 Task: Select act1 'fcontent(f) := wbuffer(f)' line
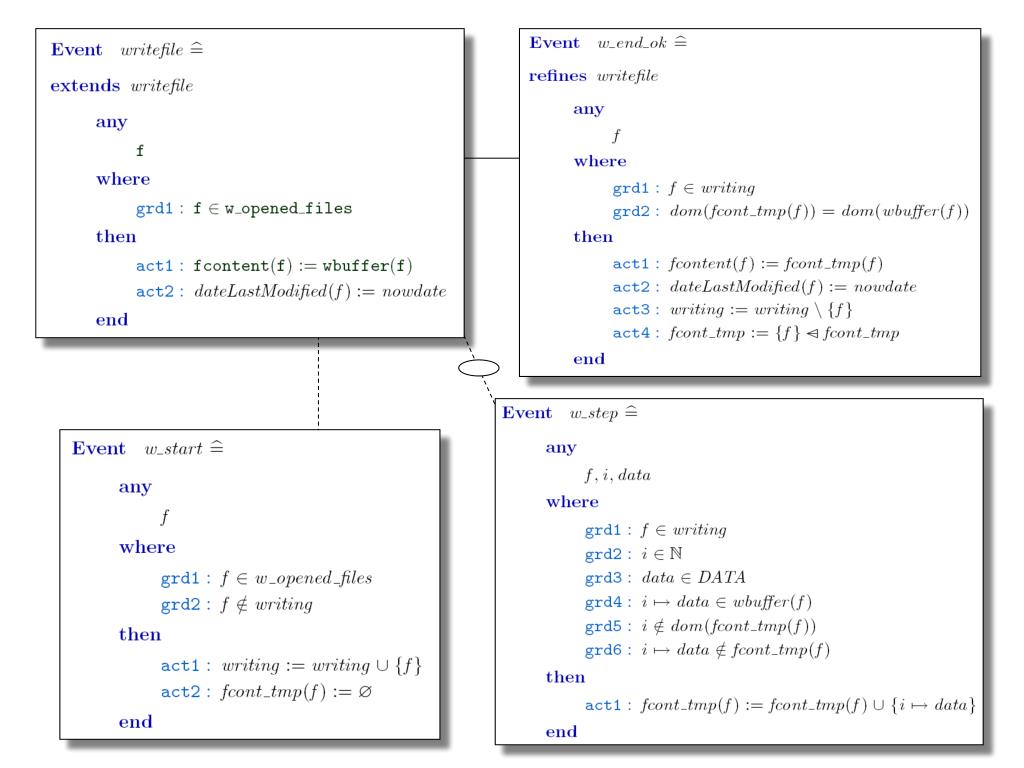point(274,266)
